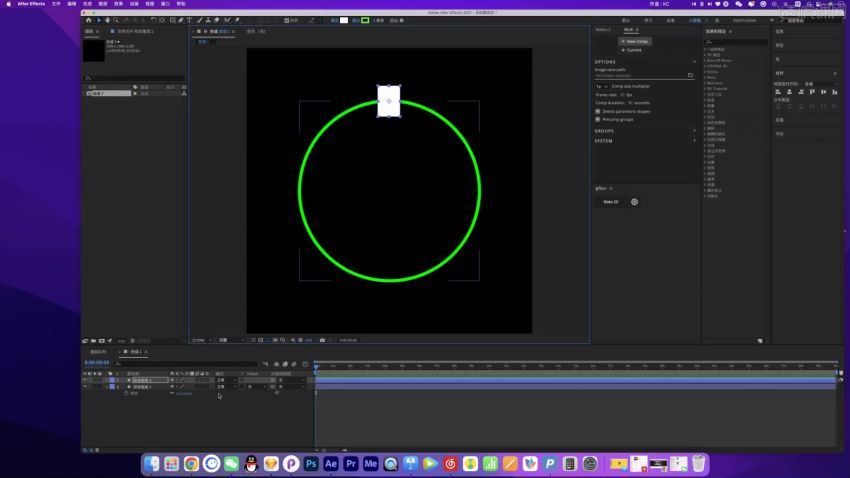Expand Boris FX Mocha effects category
The height and width of the screenshot is (478, 850).
pyautogui.click(x=705, y=60)
